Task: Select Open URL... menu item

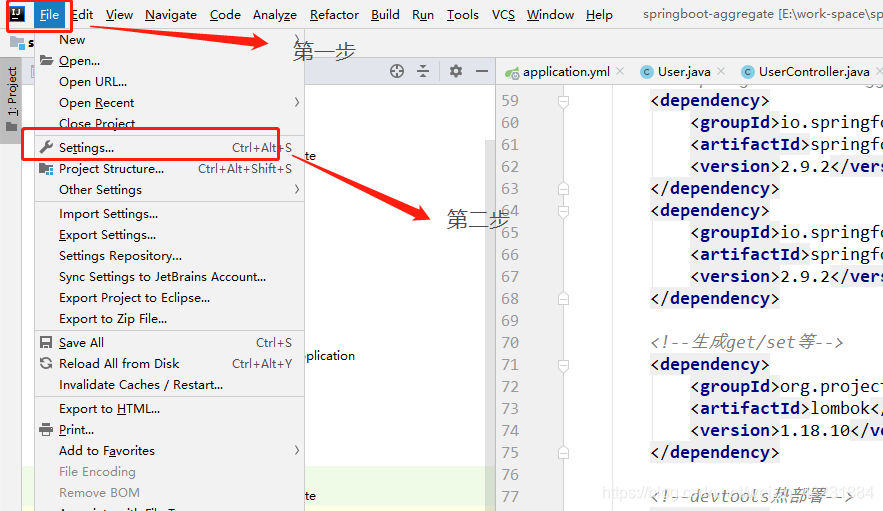Action: pyautogui.click(x=170, y=82)
